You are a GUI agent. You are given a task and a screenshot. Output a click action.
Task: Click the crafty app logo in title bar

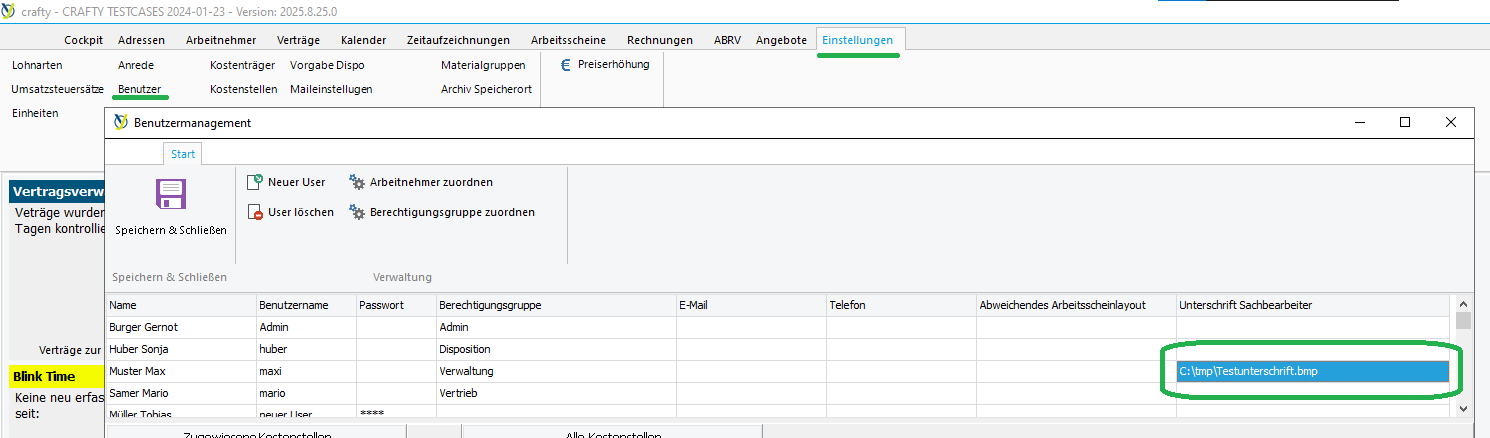click(x=10, y=11)
